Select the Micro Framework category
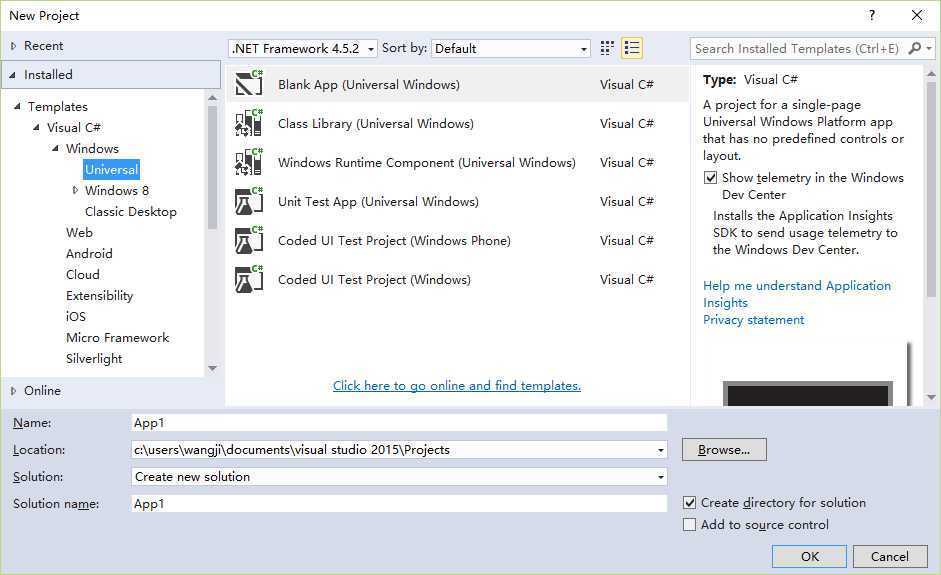941x575 pixels. 118,337
